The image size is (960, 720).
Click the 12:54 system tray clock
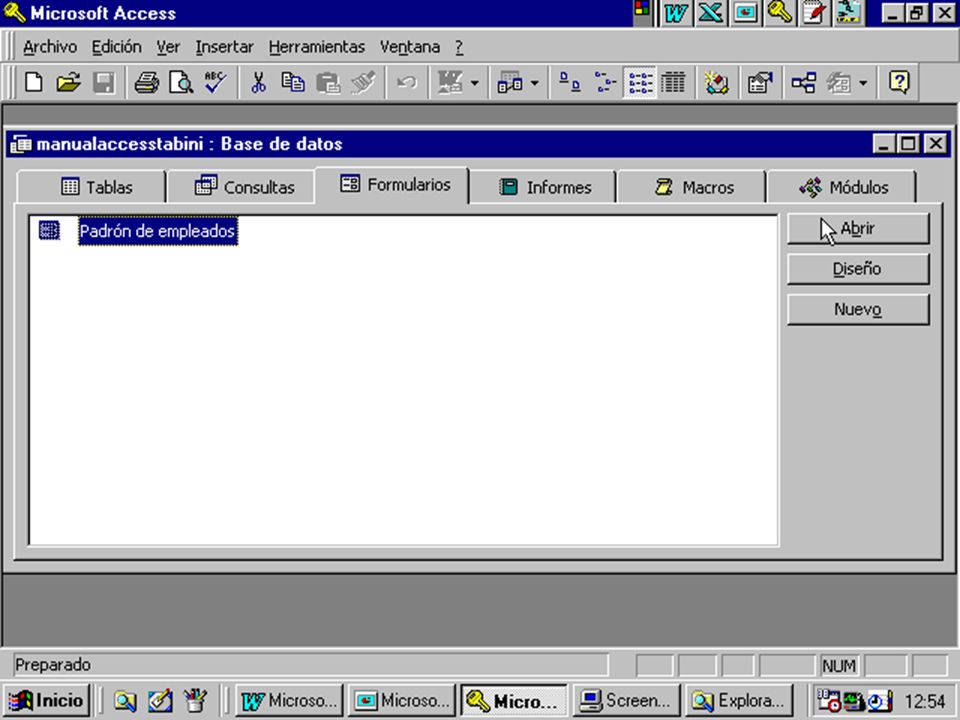pyautogui.click(x=925, y=701)
